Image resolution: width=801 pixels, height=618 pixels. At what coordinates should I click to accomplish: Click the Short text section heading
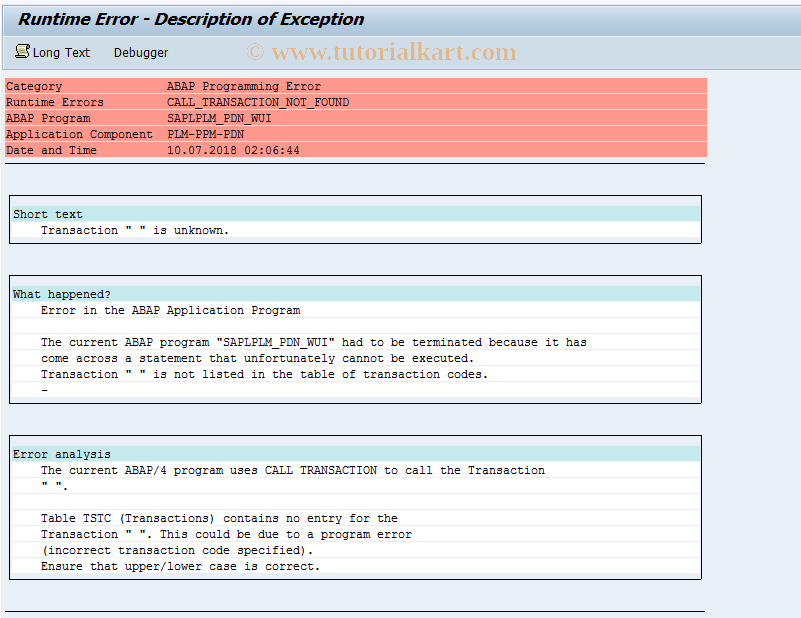pyautogui.click(x=48, y=214)
